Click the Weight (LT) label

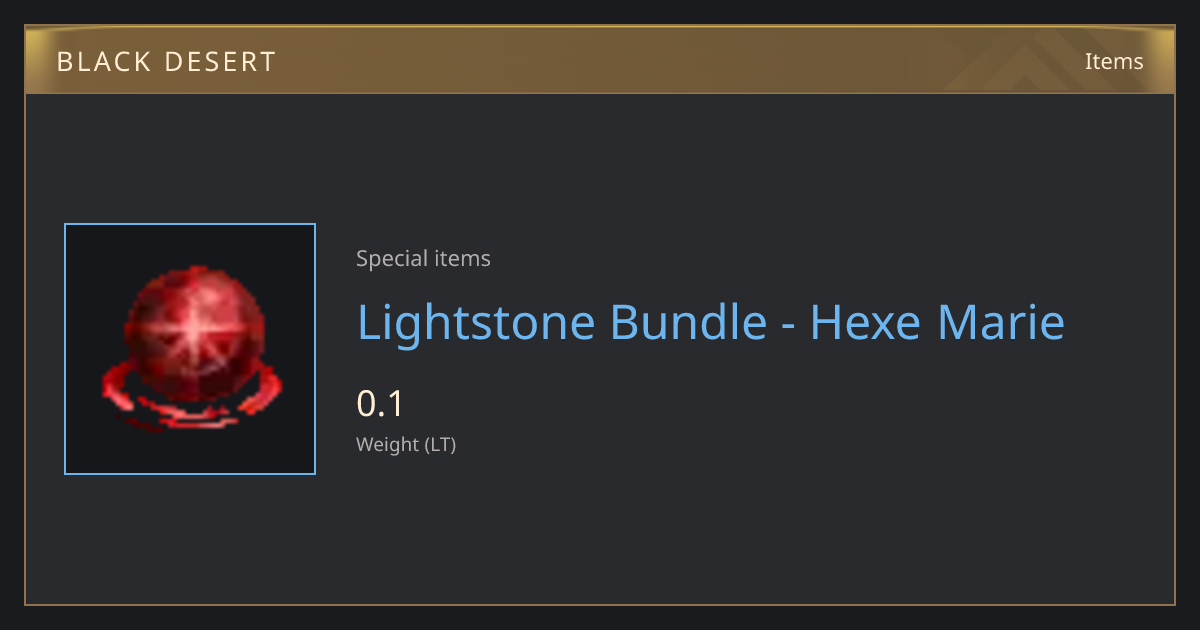pos(406,445)
